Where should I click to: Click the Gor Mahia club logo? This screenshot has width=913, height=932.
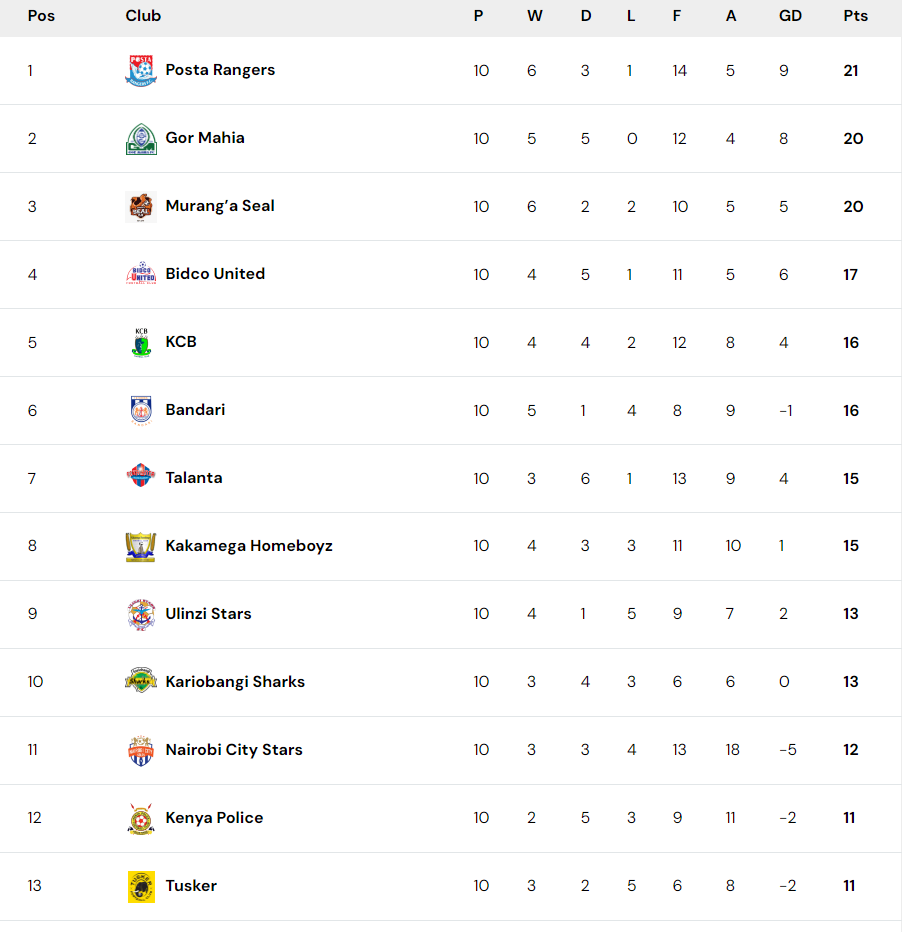pos(141,138)
